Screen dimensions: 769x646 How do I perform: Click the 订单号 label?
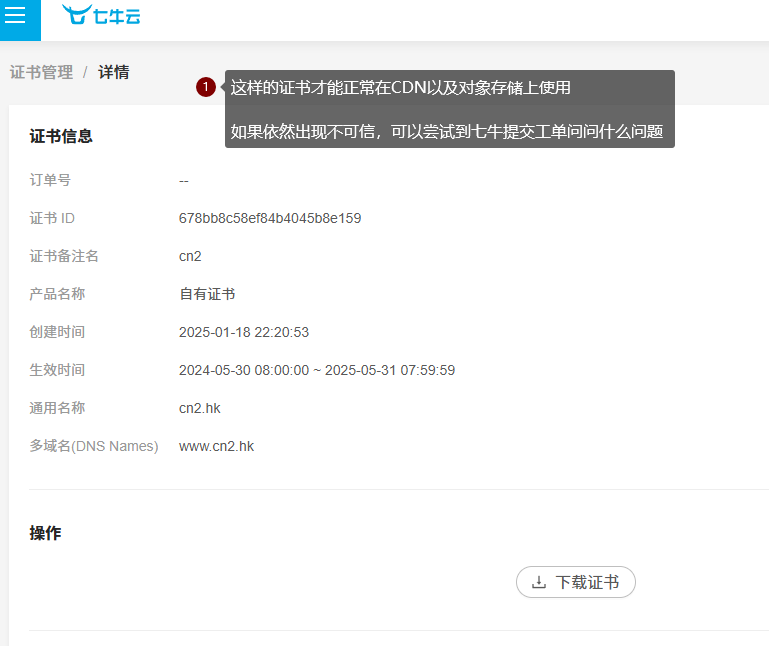[x=50, y=180]
